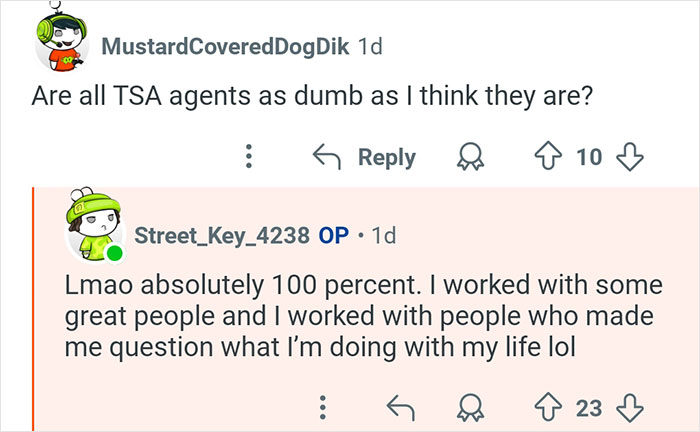
Task: Upvote MustardCoveredDogDik's comment
Action: [x=548, y=156]
